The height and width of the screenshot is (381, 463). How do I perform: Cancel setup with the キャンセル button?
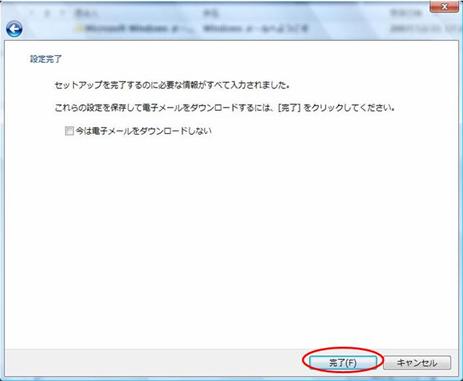coord(417,363)
